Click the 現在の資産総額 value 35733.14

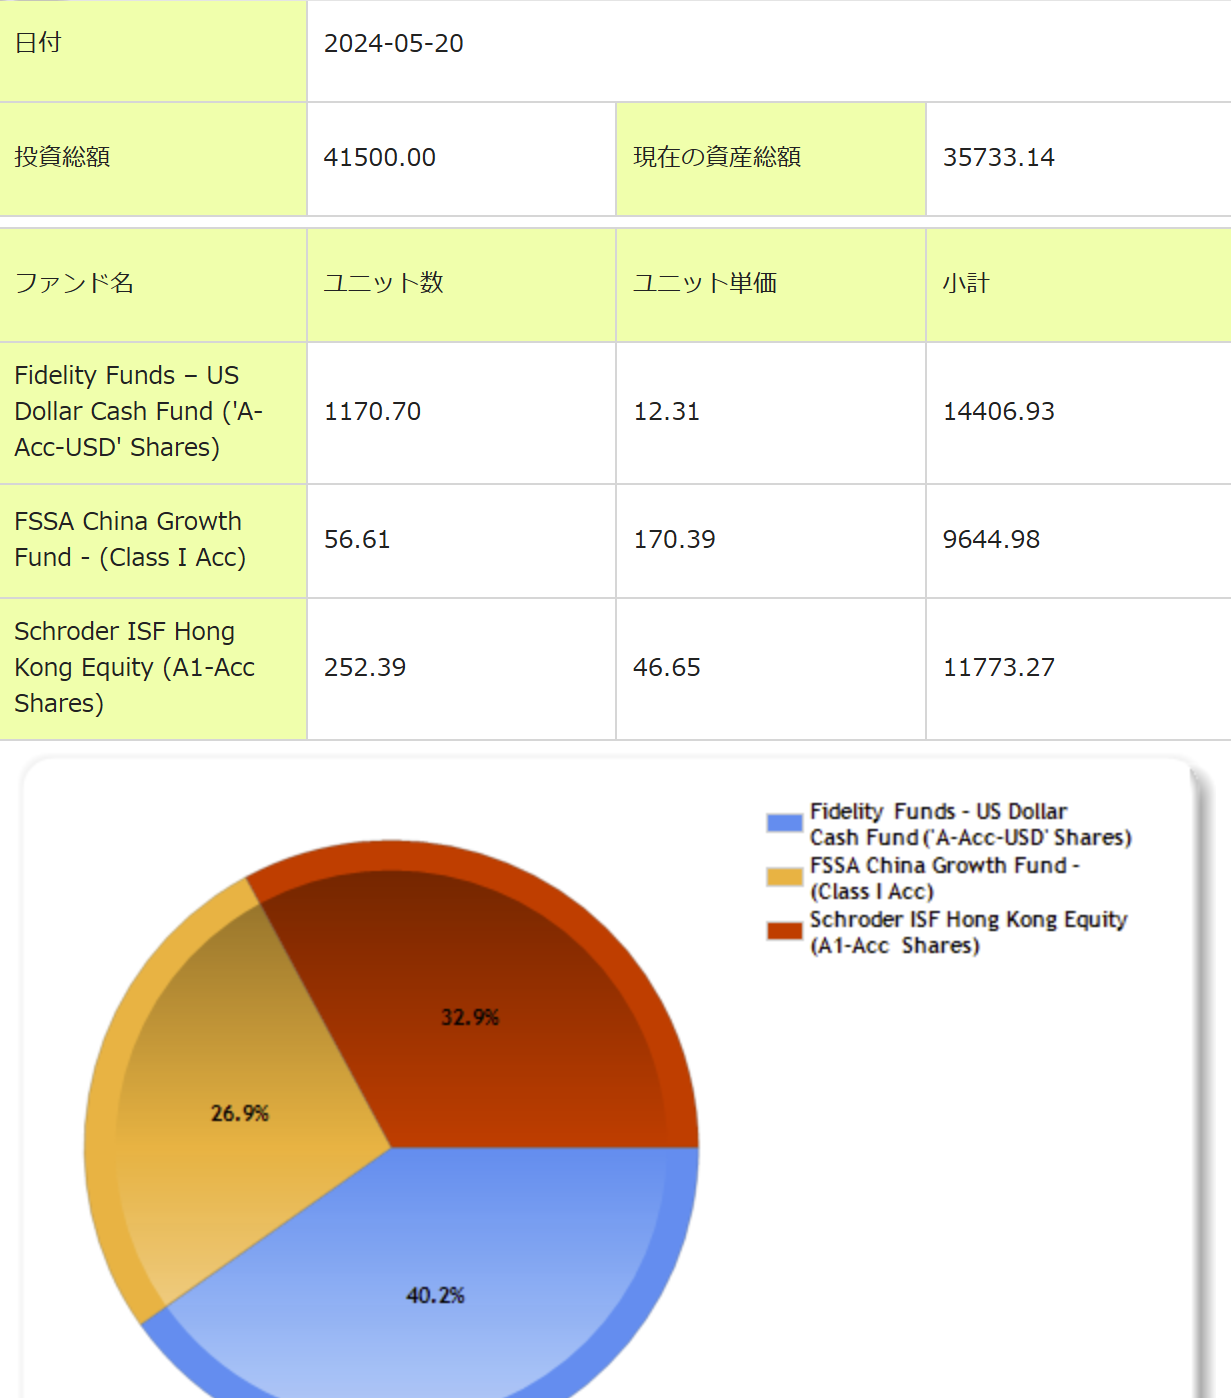(x=998, y=158)
